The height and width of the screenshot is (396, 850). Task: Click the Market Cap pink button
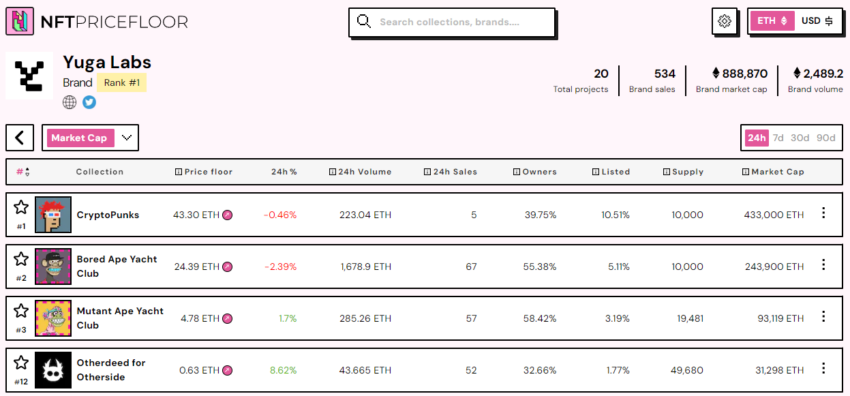point(80,138)
